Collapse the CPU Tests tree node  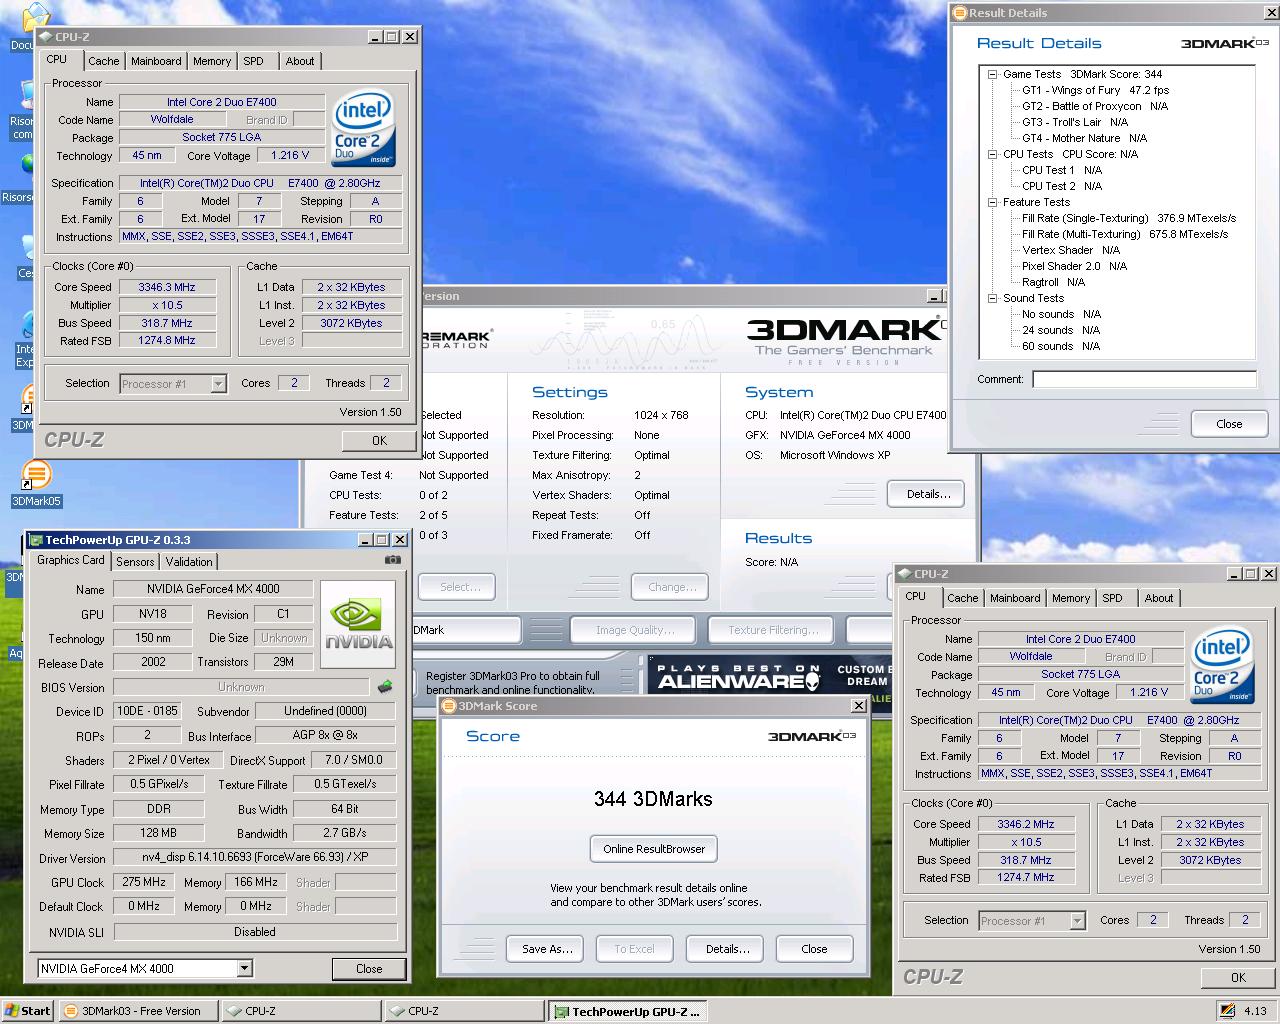pos(993,154)
